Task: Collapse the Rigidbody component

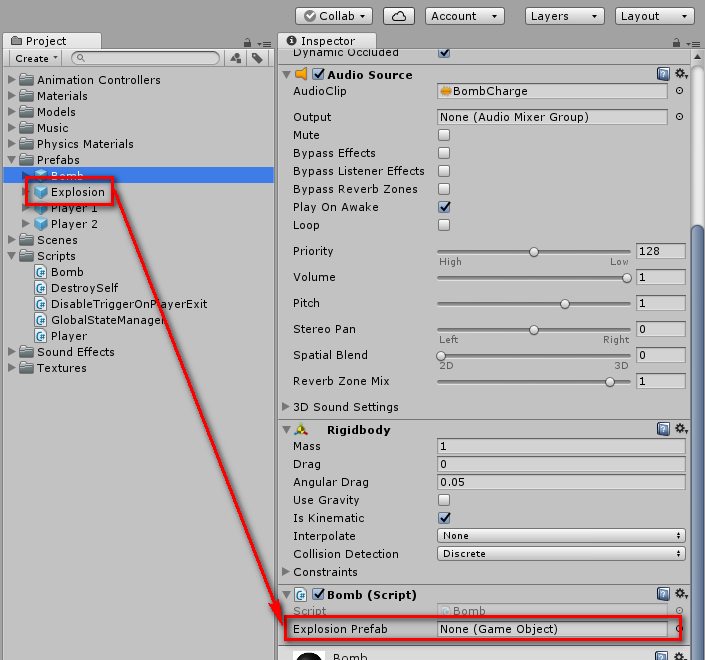Action: pyautogui.click(x=286, y=430)
